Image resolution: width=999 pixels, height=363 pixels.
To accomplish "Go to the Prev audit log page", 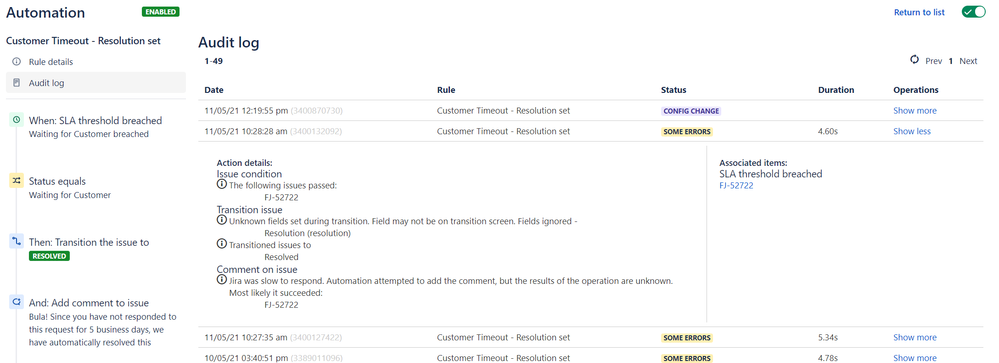I will (x=933, y=61).
